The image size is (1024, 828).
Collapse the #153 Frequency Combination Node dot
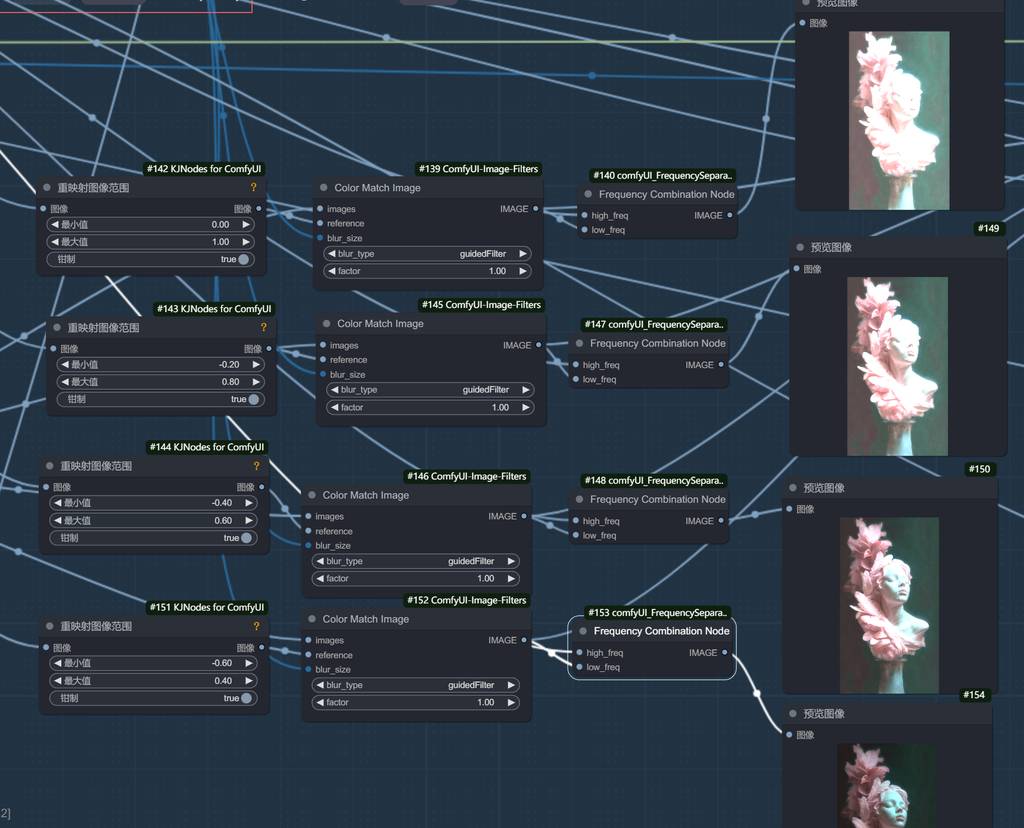[583, 631]
